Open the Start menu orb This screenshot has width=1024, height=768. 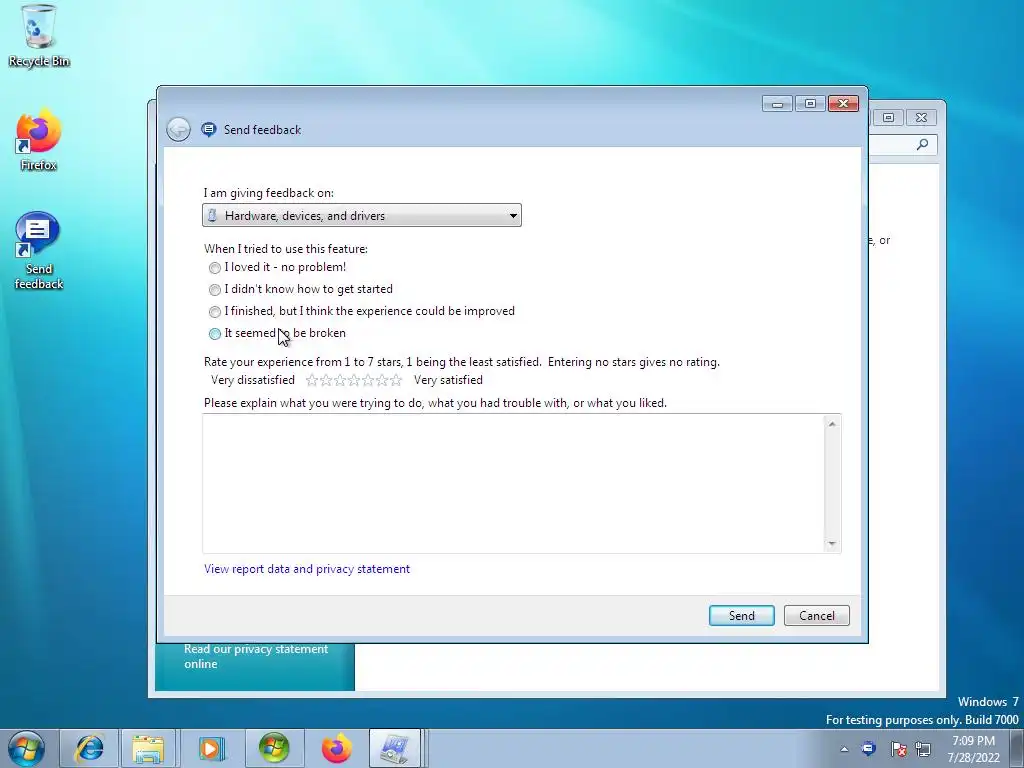click(26, 748)
